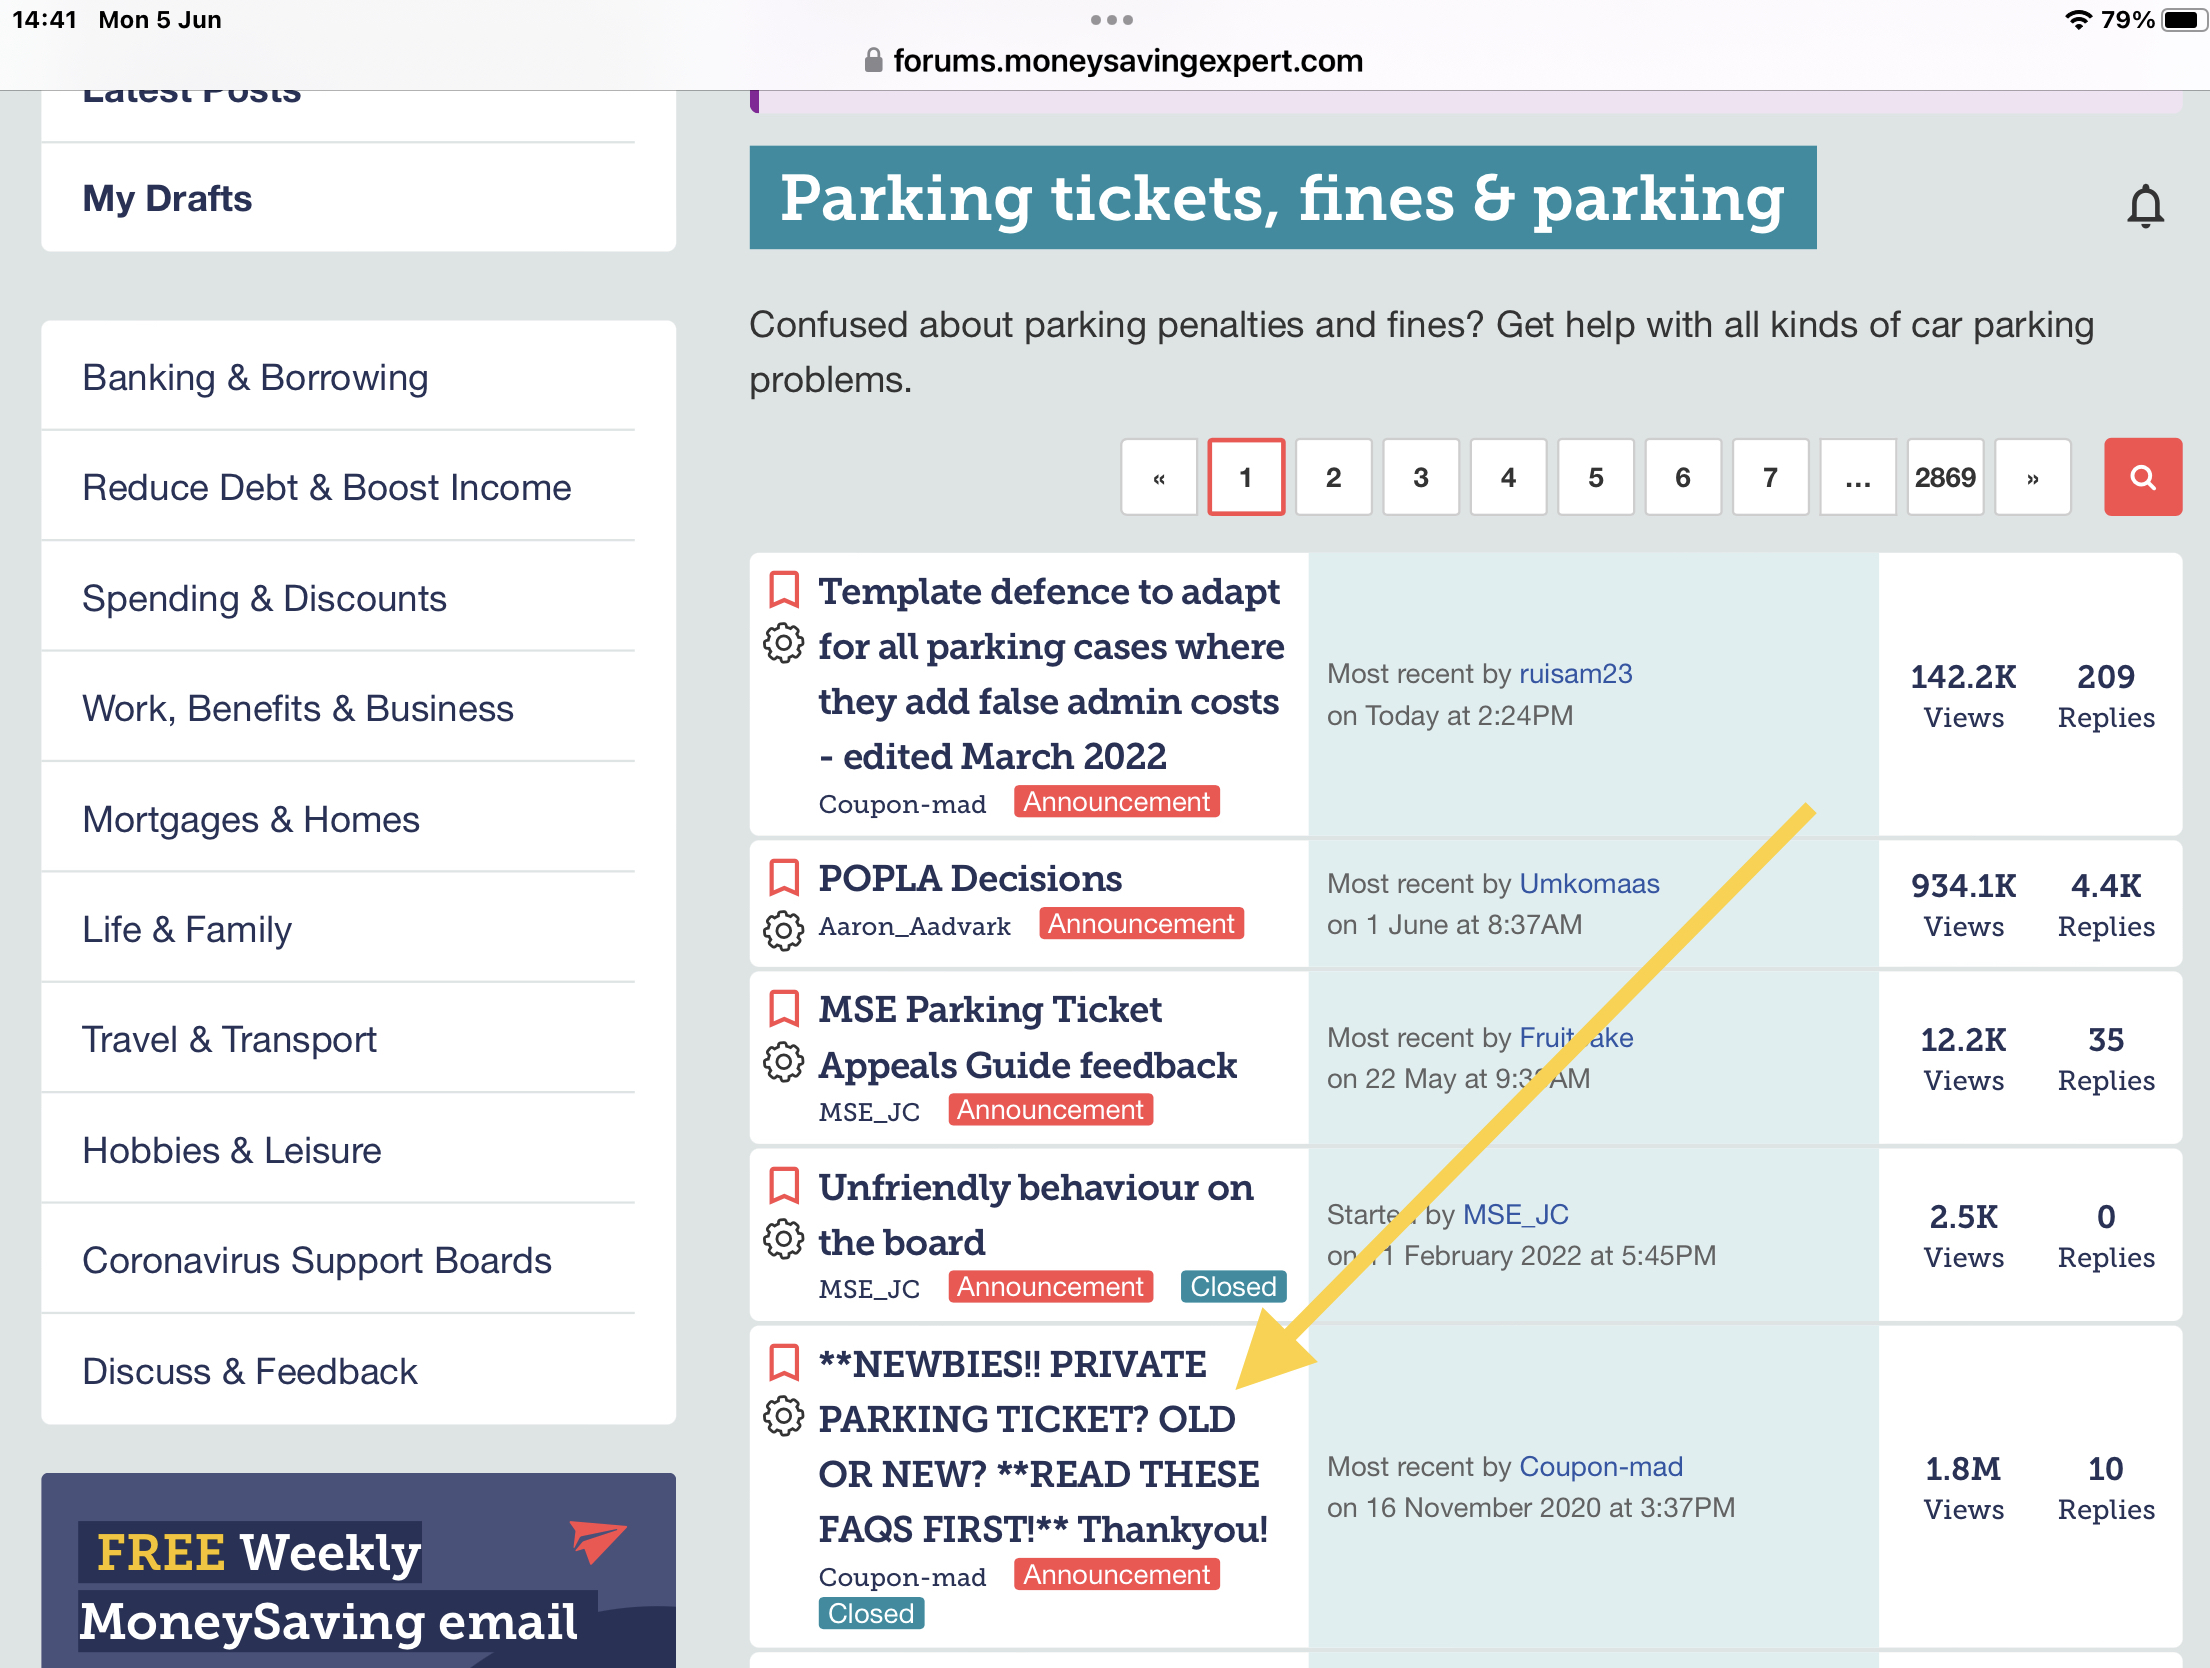
Task: Open Banking & Borrowing category
Action: point(255,377)
